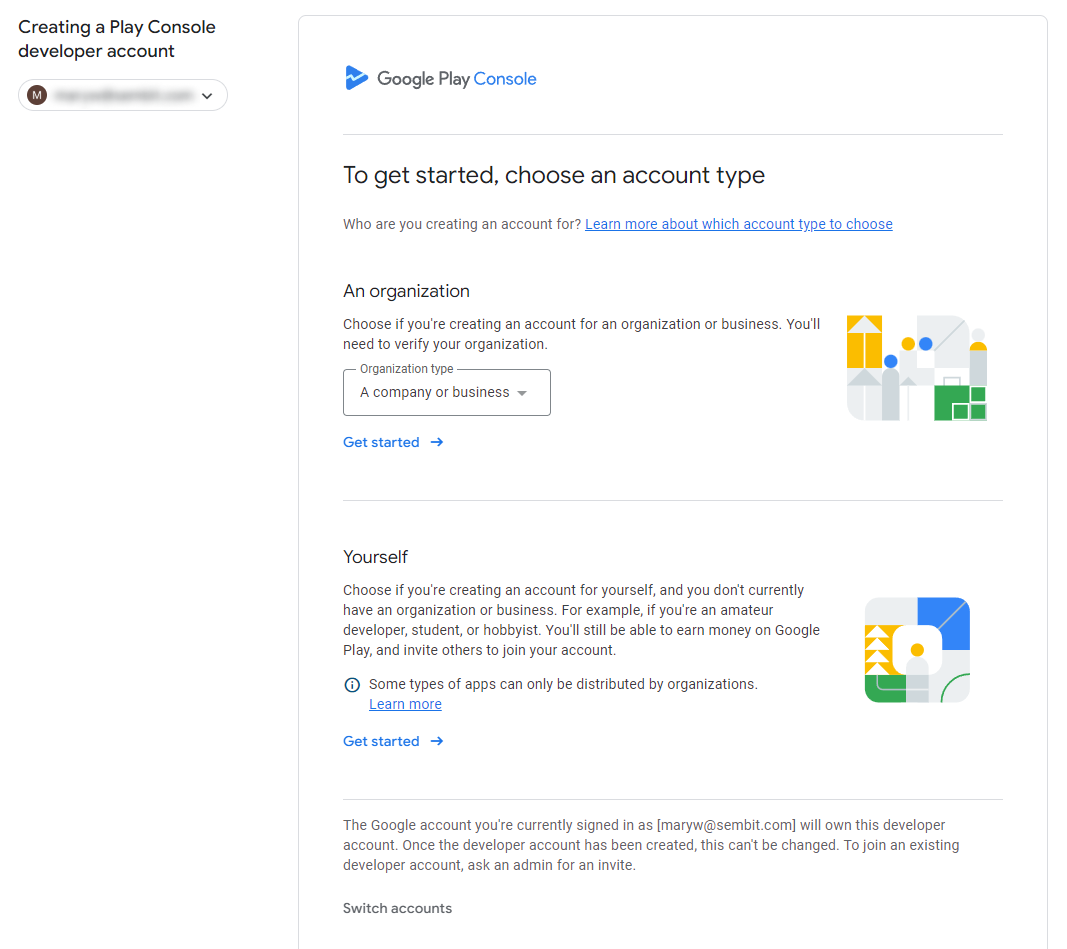The width and height of the screenshot is (1067, 949).
Task: Click the info icon beside organization apps note
Action: [352, 684]
